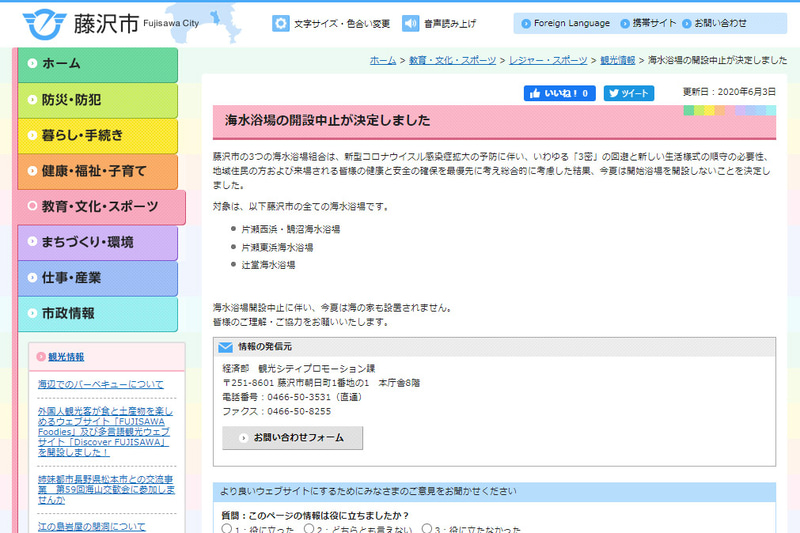Select 暮らし・手続き menu item
The image size is (800, 533).
[97, 136]
